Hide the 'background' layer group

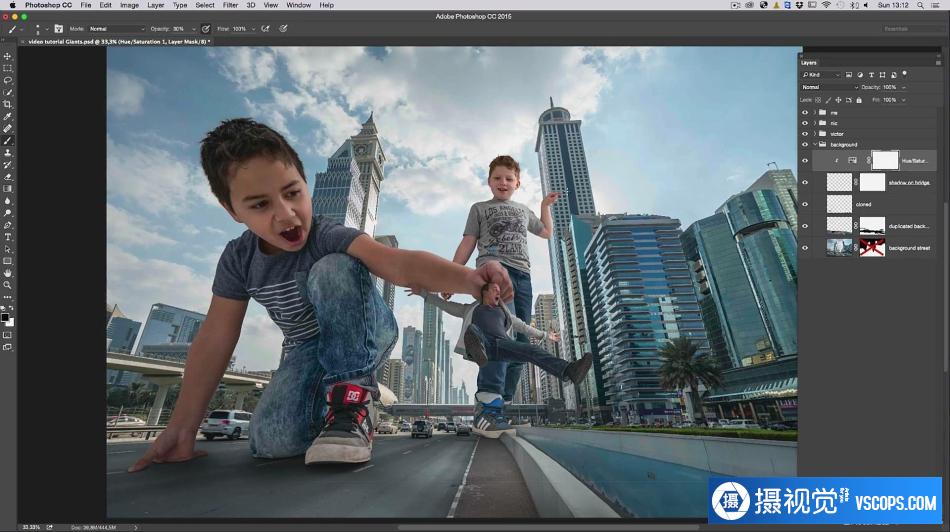tap(805, 145)
